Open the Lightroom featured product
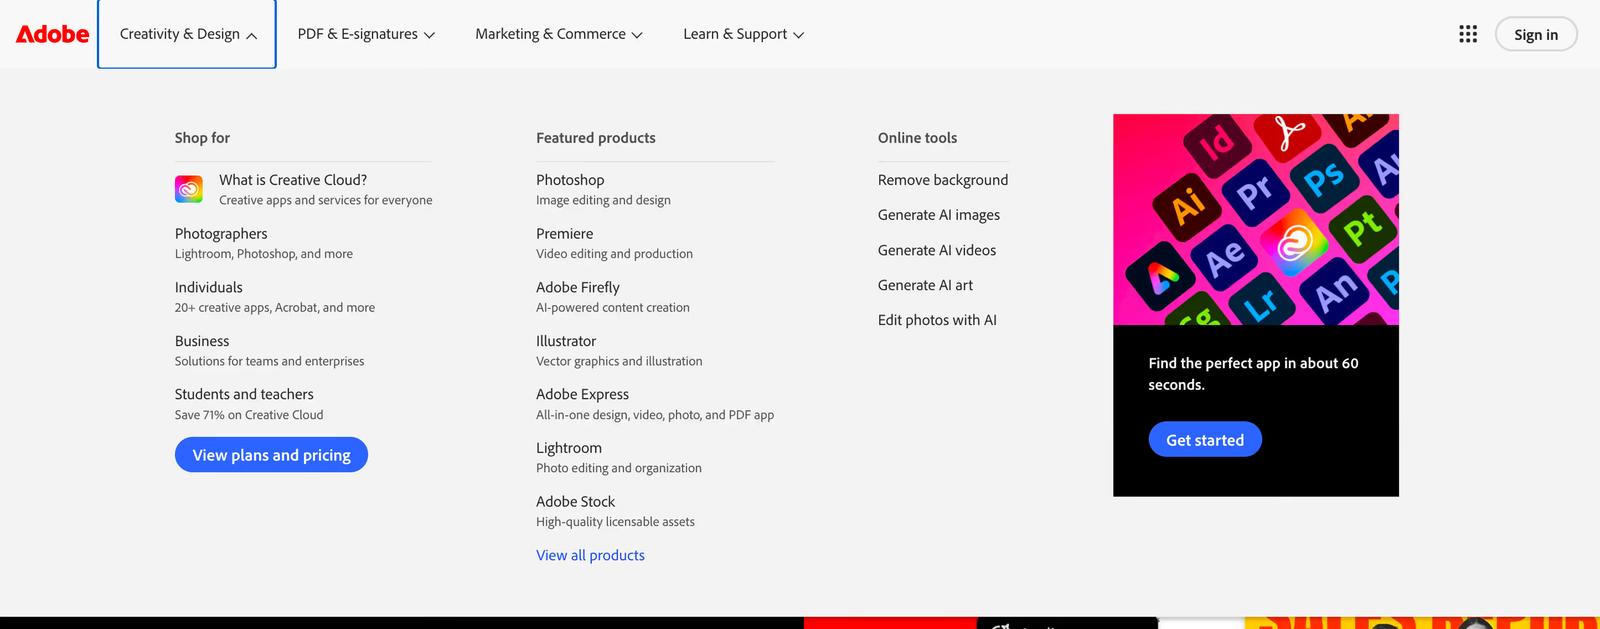Image resolution: width=1600 pixels, height=629 pixels. (569, 448)
